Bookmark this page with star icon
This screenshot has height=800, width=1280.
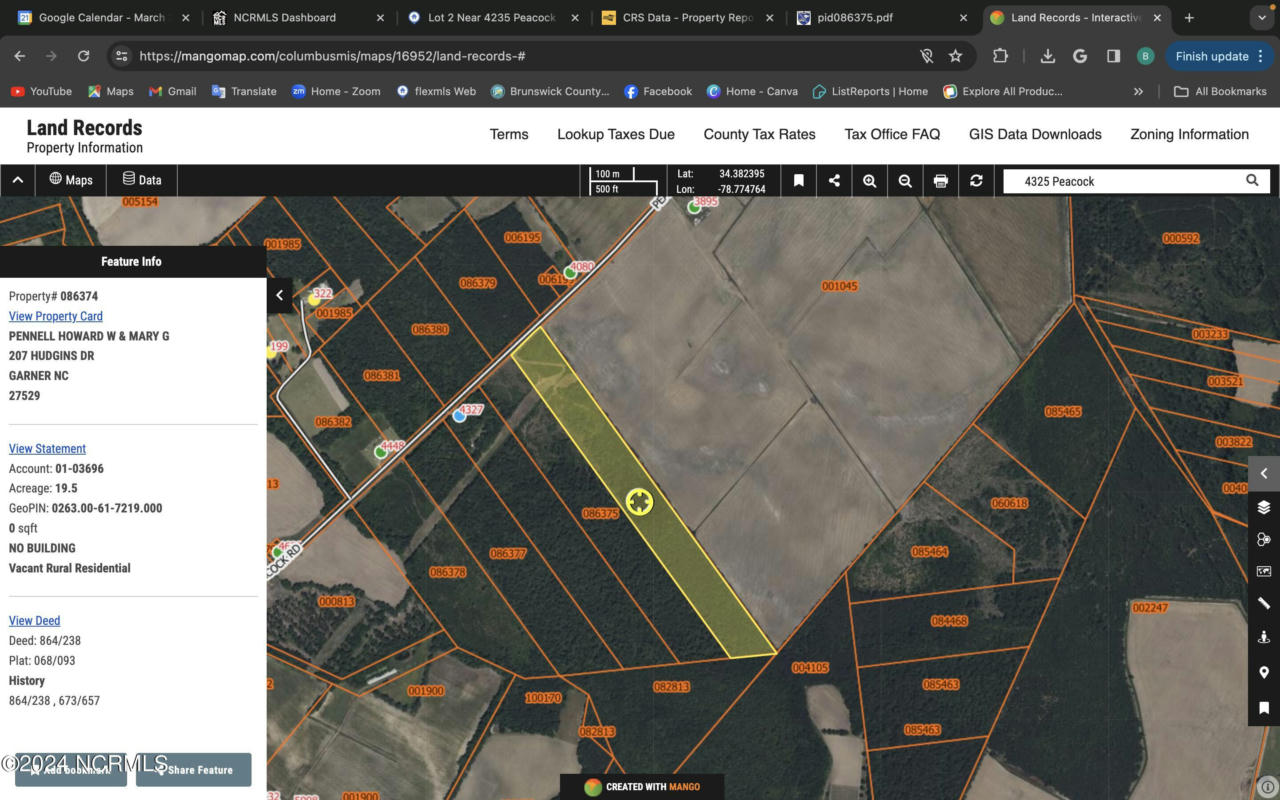955,56
